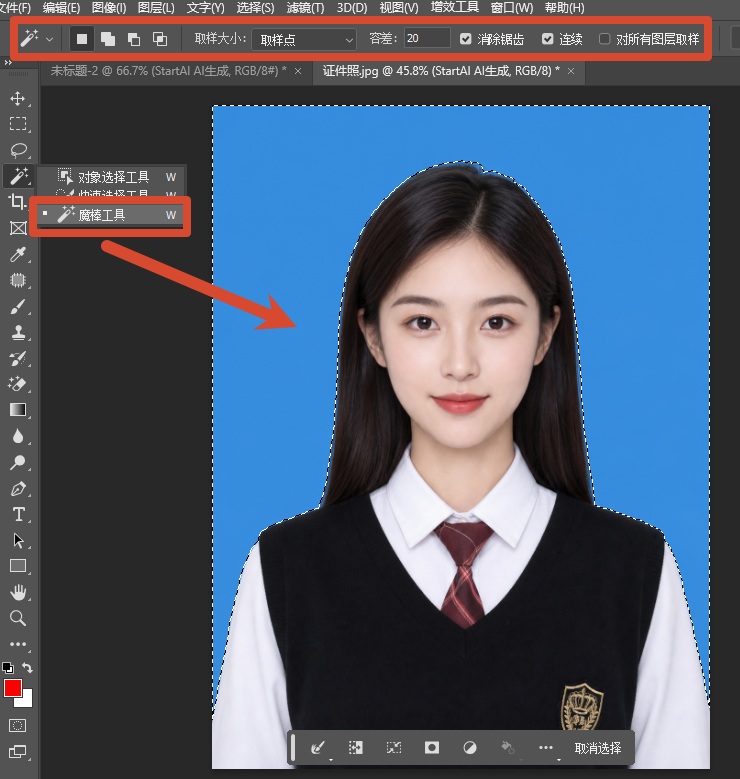
Task: Click the Add to selection mode icon
Action: 108,39
